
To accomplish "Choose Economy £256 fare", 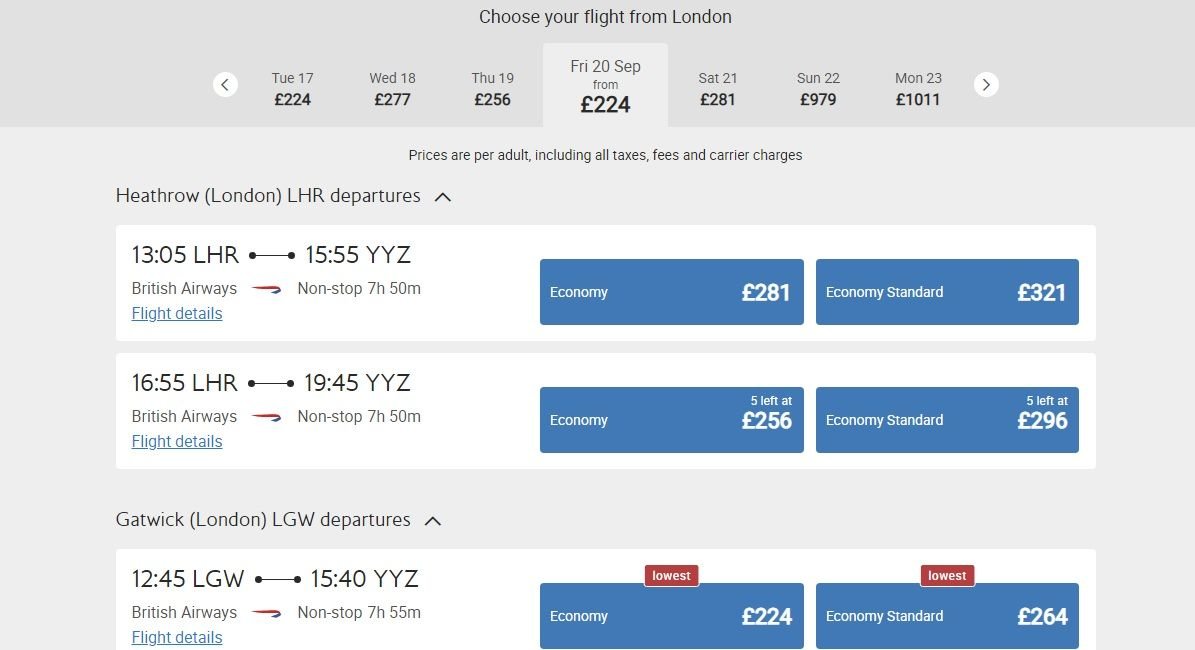I will [x=671, y=420].
